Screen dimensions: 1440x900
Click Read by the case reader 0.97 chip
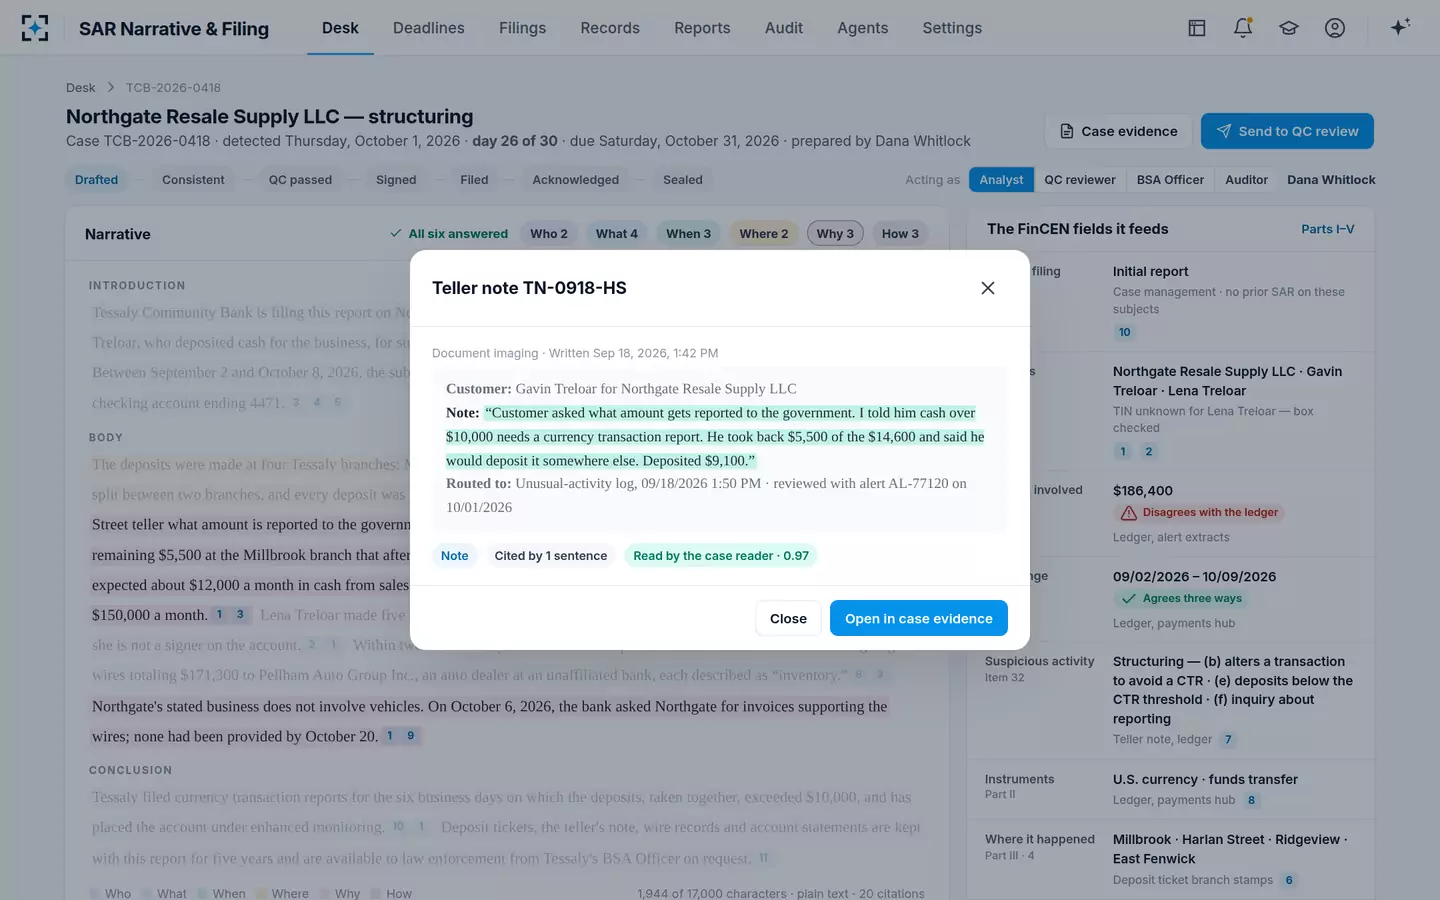721,556
